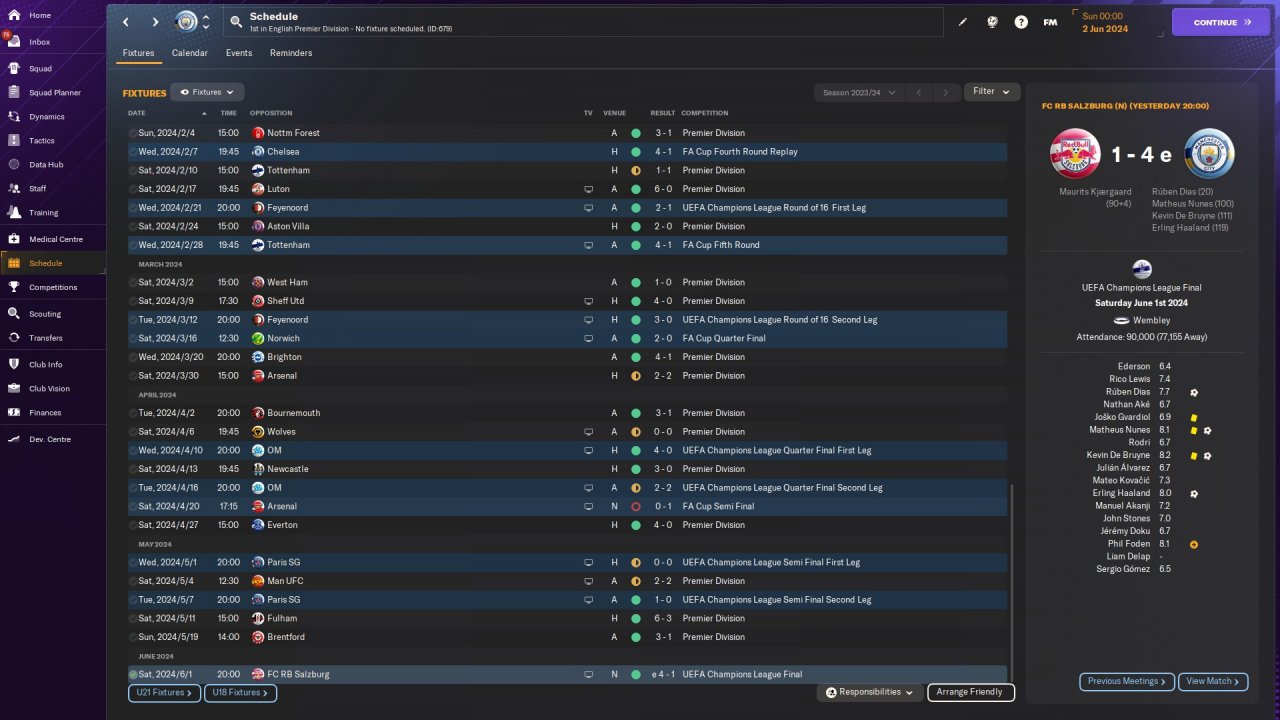Go forward with the right arrow
The image size is (1280, 720).
[x=155, y=22]
